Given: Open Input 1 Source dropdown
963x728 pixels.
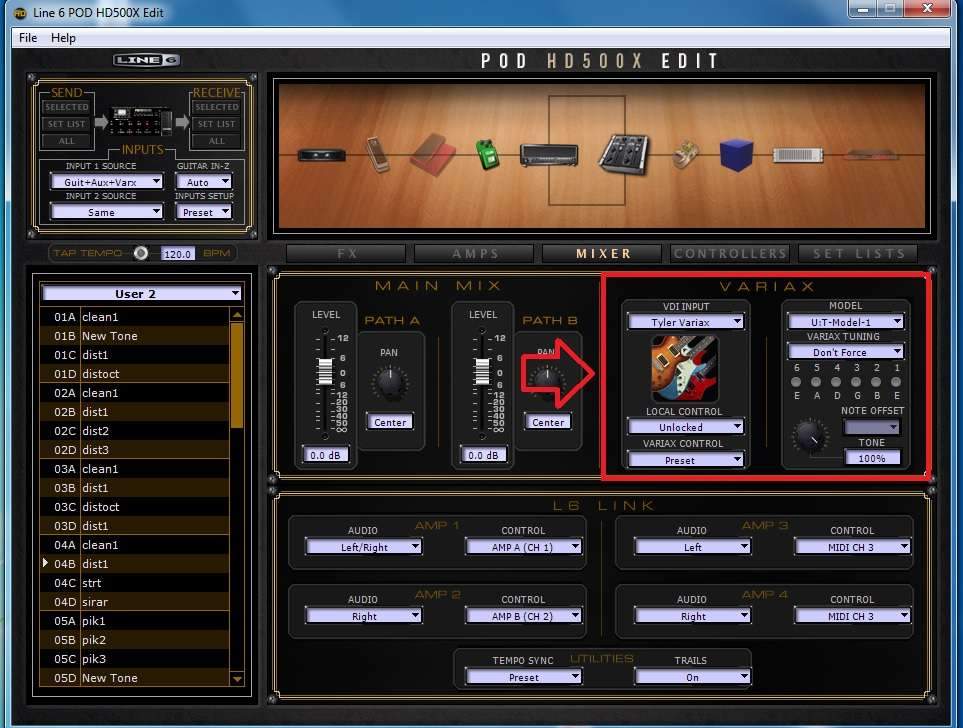Looking at the screenshot, I should (107, 182).
